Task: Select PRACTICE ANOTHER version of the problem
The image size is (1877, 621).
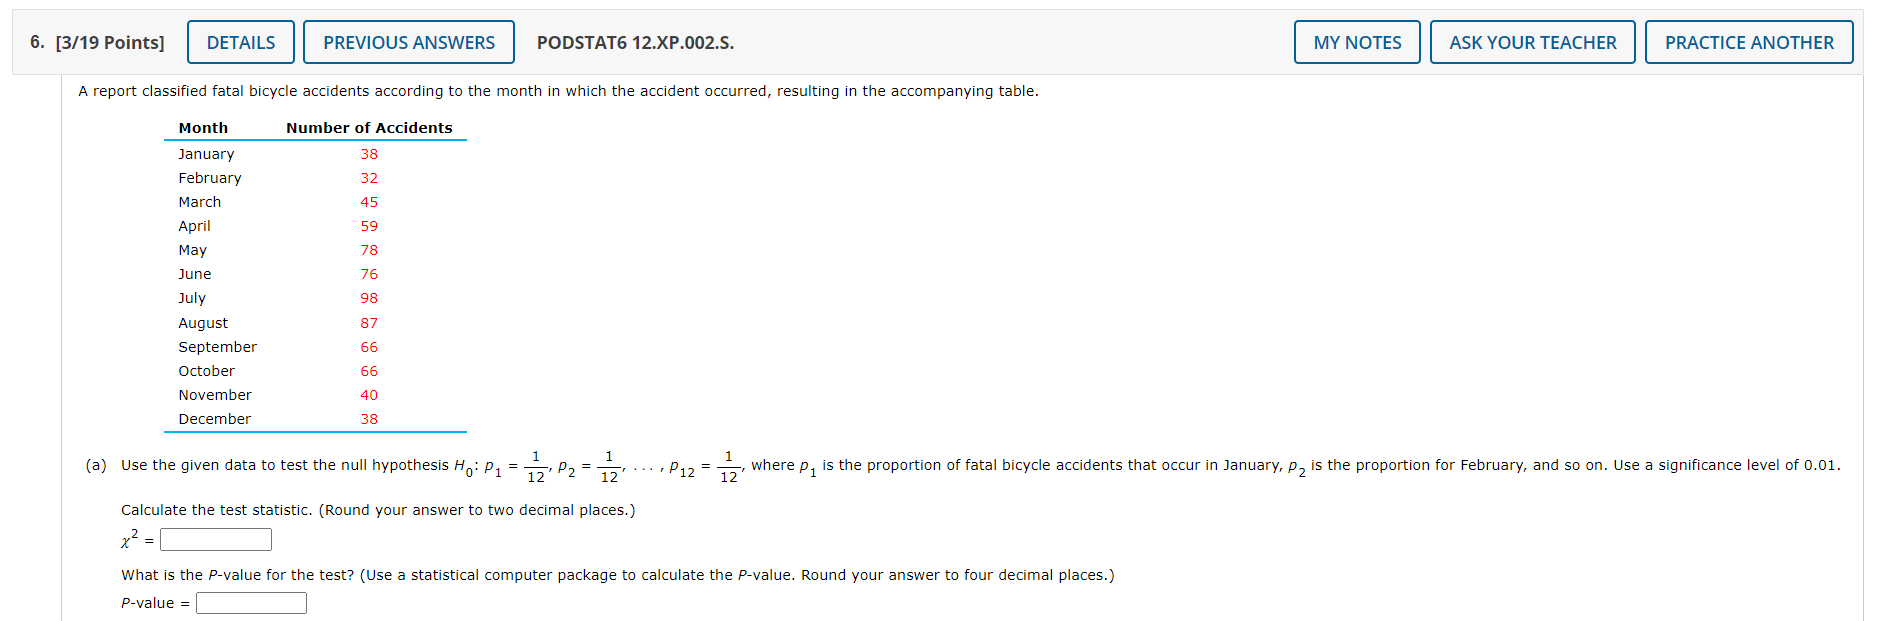Action: pyautogui.click(x=1749, y=42)
